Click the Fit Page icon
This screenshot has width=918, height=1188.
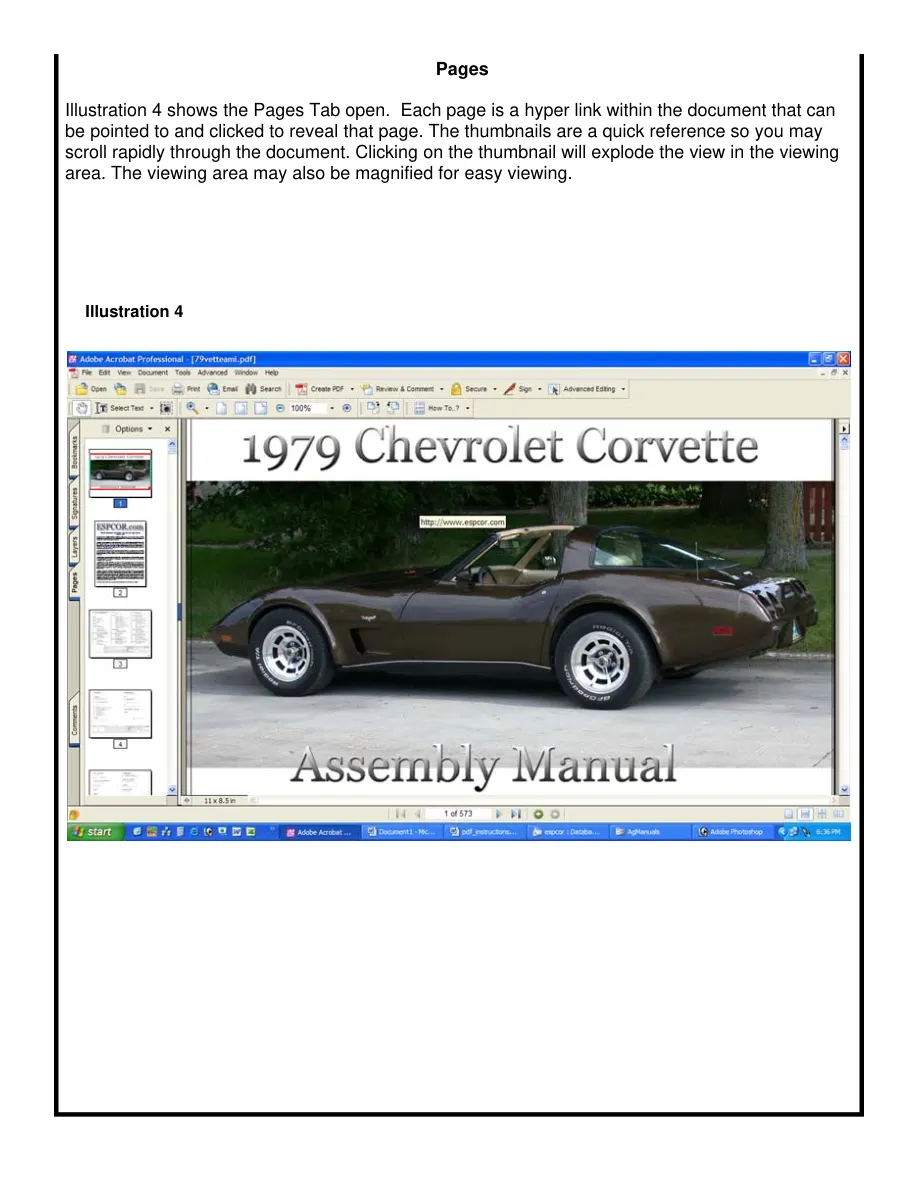[241, 408]
